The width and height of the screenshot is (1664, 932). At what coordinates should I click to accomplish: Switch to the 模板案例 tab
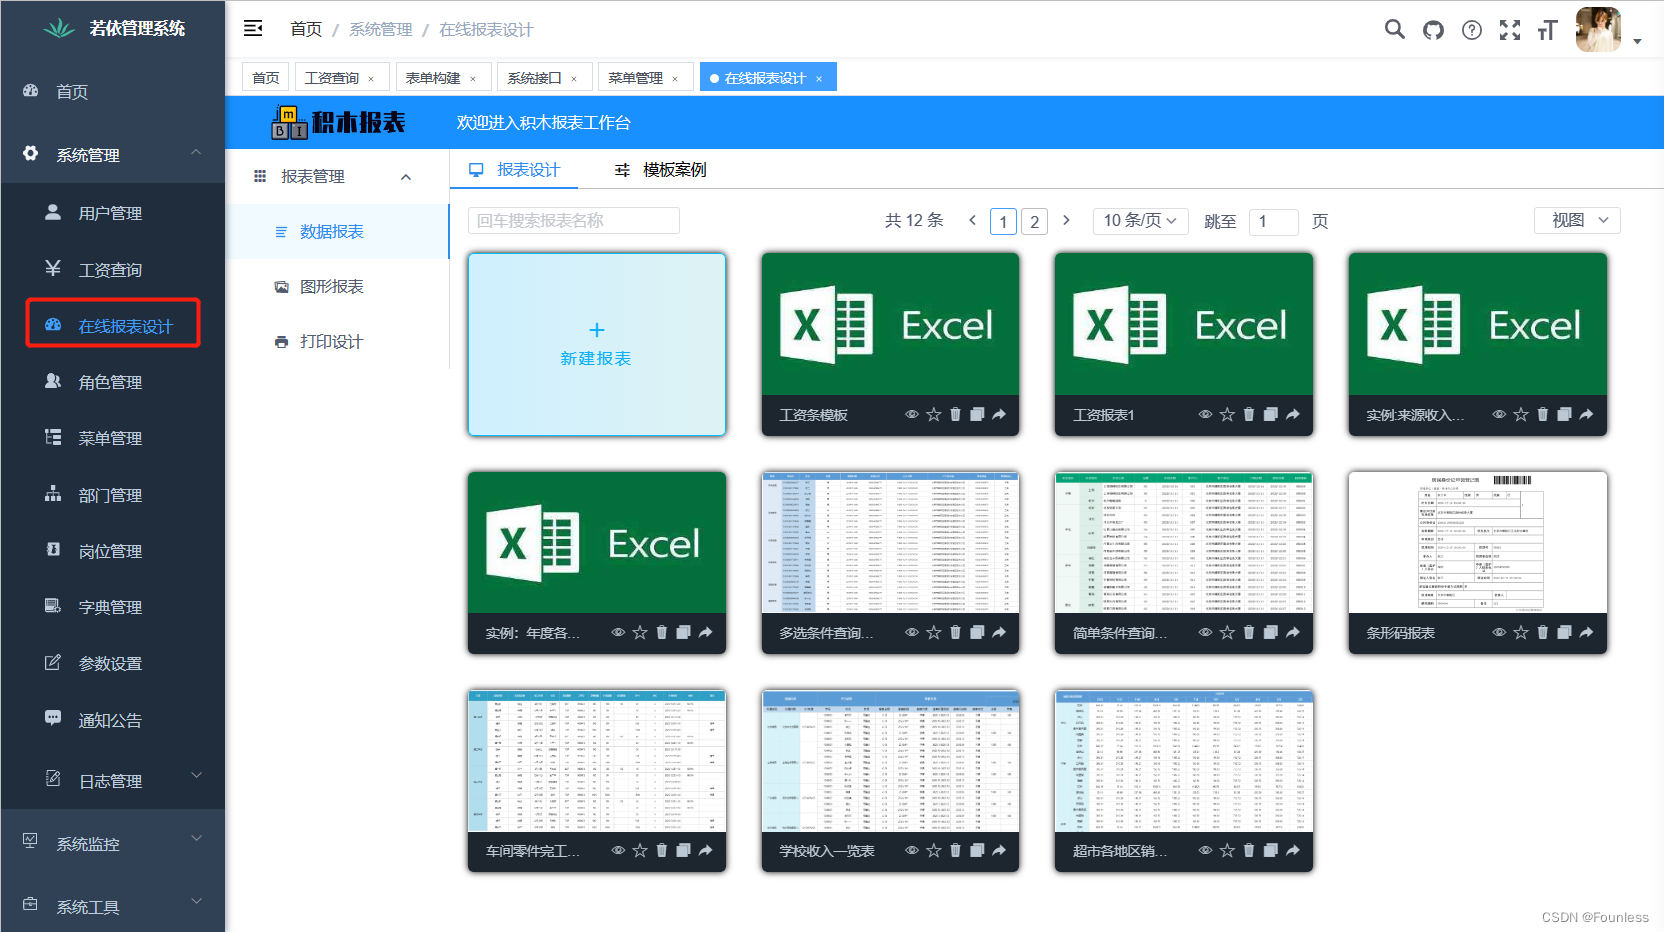tap(661, 170)
